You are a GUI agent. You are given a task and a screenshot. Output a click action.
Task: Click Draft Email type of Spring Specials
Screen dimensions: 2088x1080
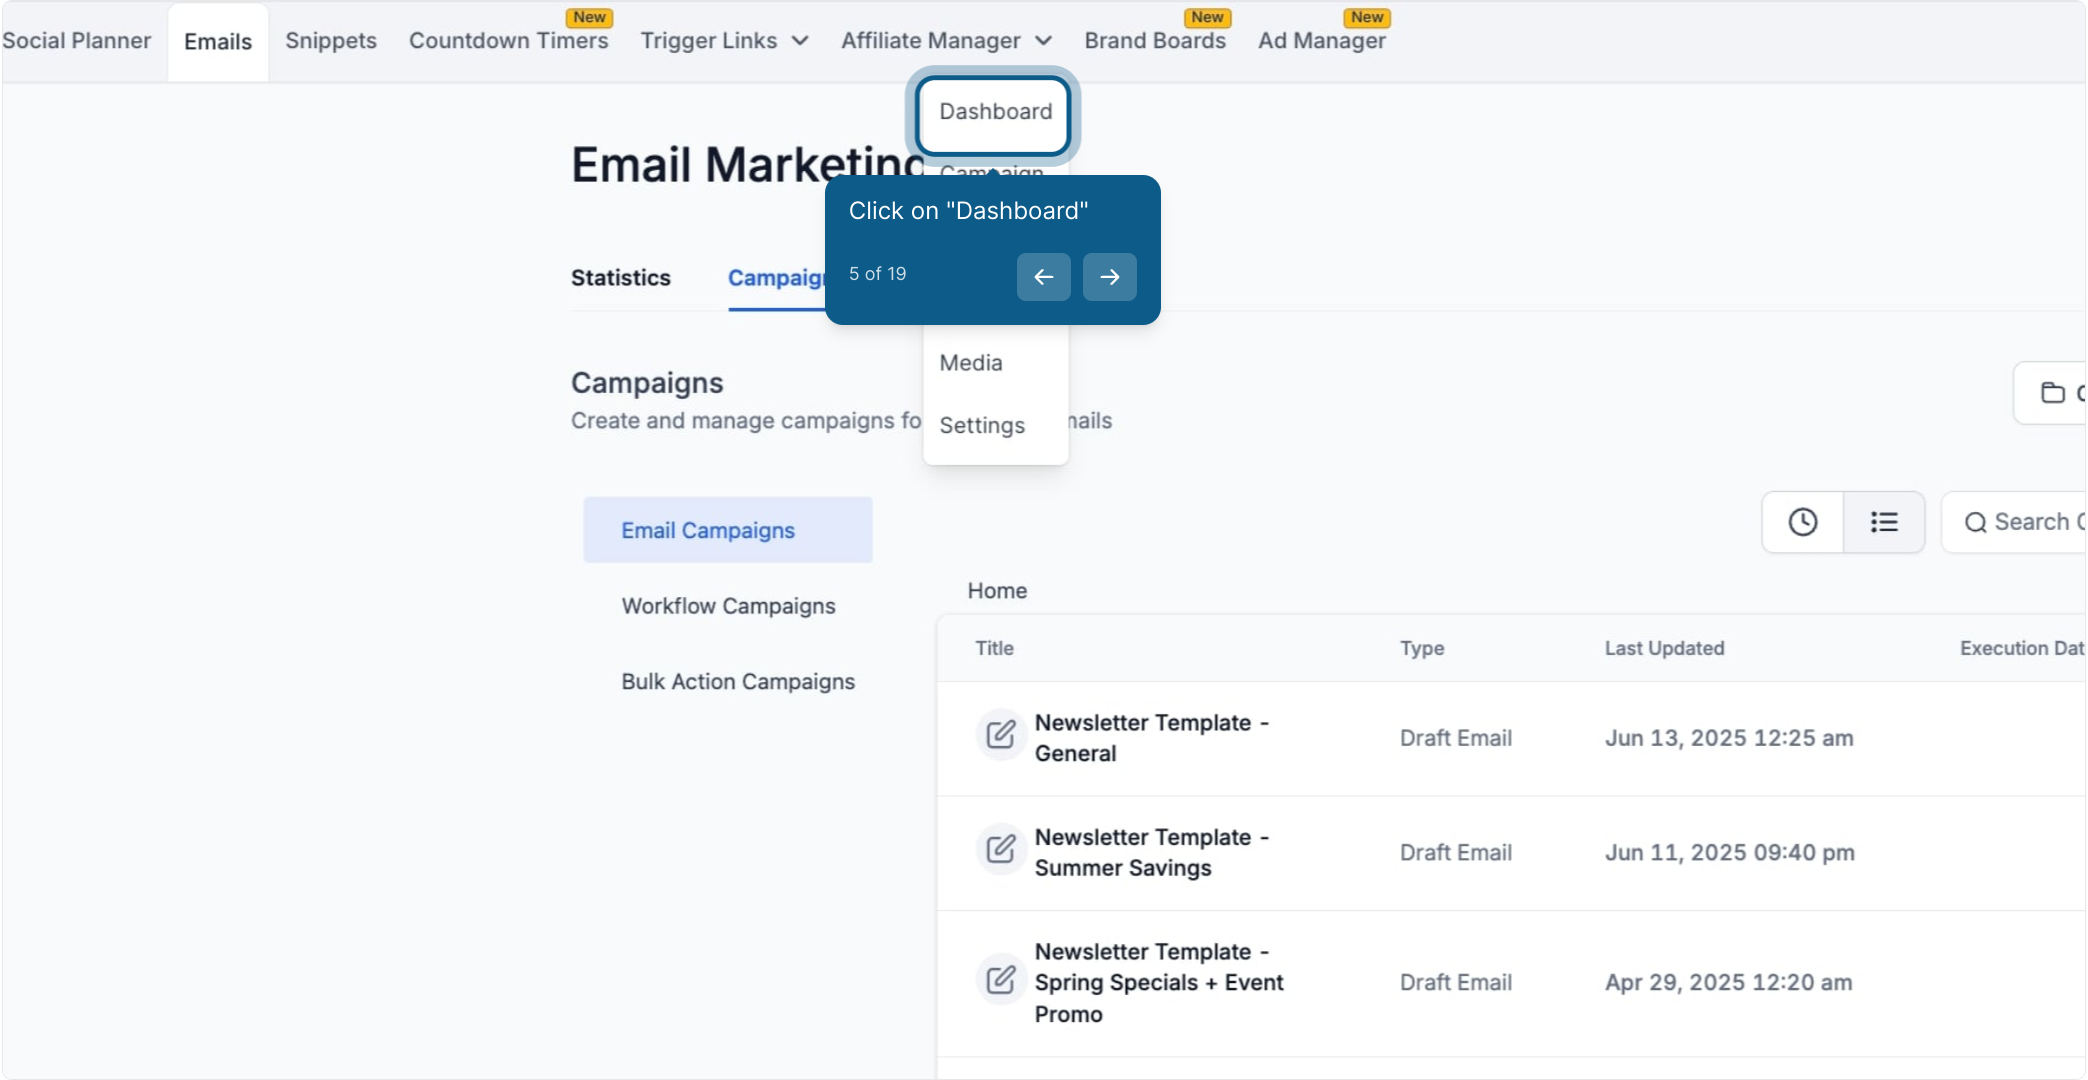(x=1456, y=983)
